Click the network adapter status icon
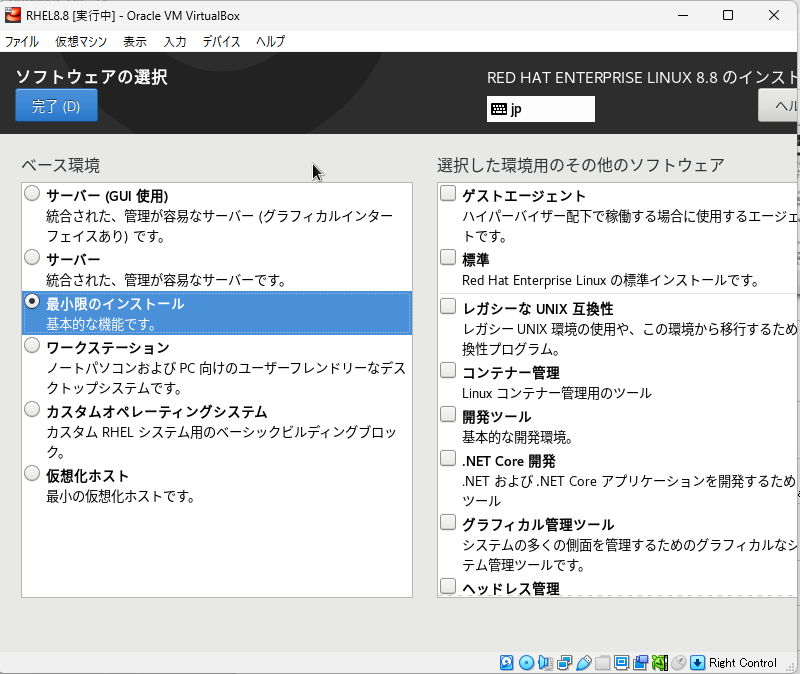 (x=564, y=663)
